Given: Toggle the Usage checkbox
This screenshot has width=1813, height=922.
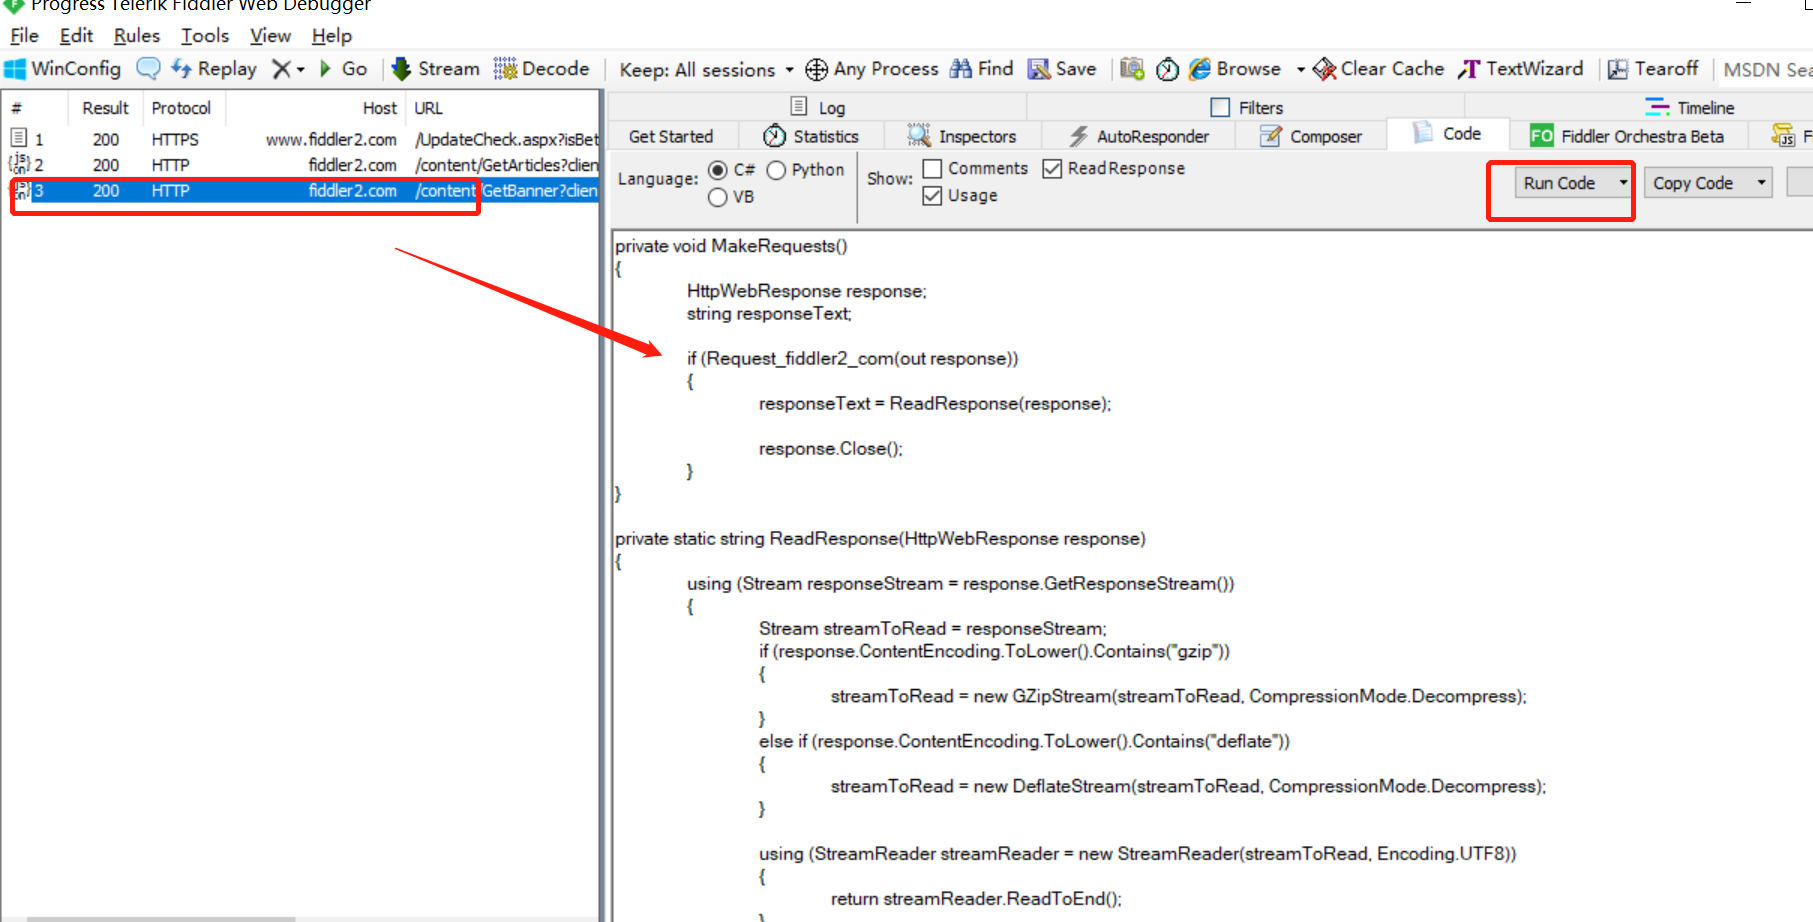Looking at the screenshot, I should click(x=932, y=196).
